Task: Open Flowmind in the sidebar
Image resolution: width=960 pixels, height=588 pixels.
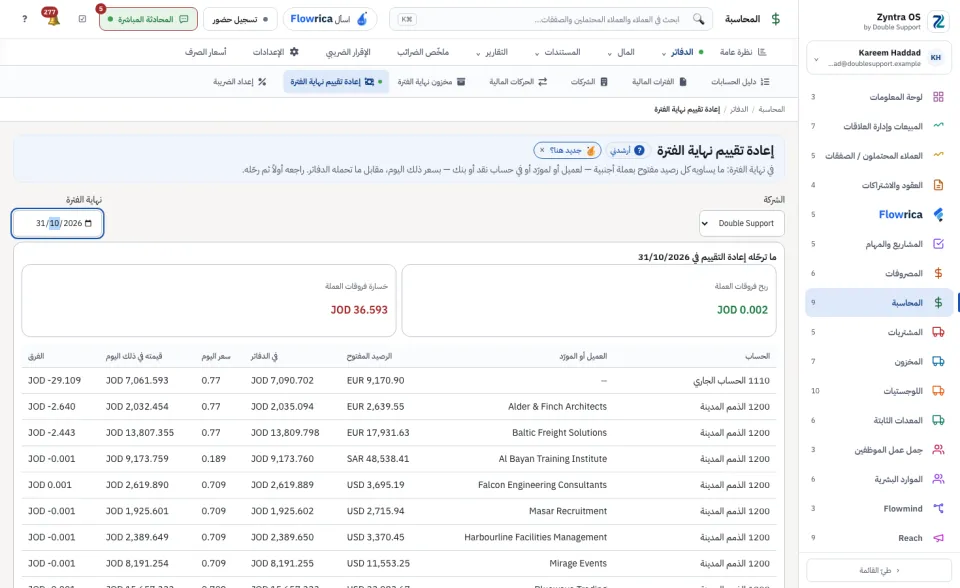Action: (879, 508)
